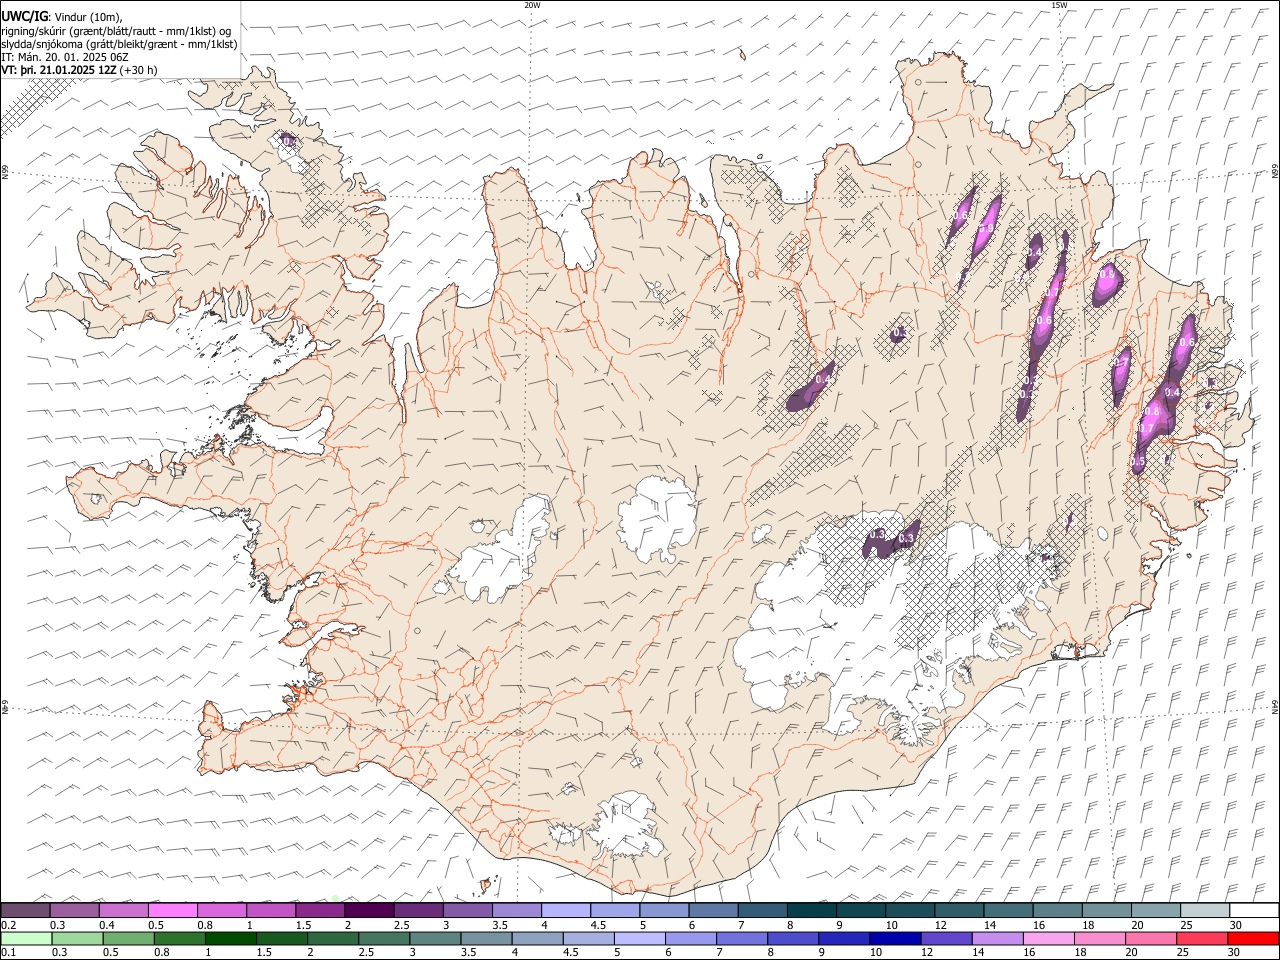Click the '0.2' label on the snow scale

click(8, 925)
